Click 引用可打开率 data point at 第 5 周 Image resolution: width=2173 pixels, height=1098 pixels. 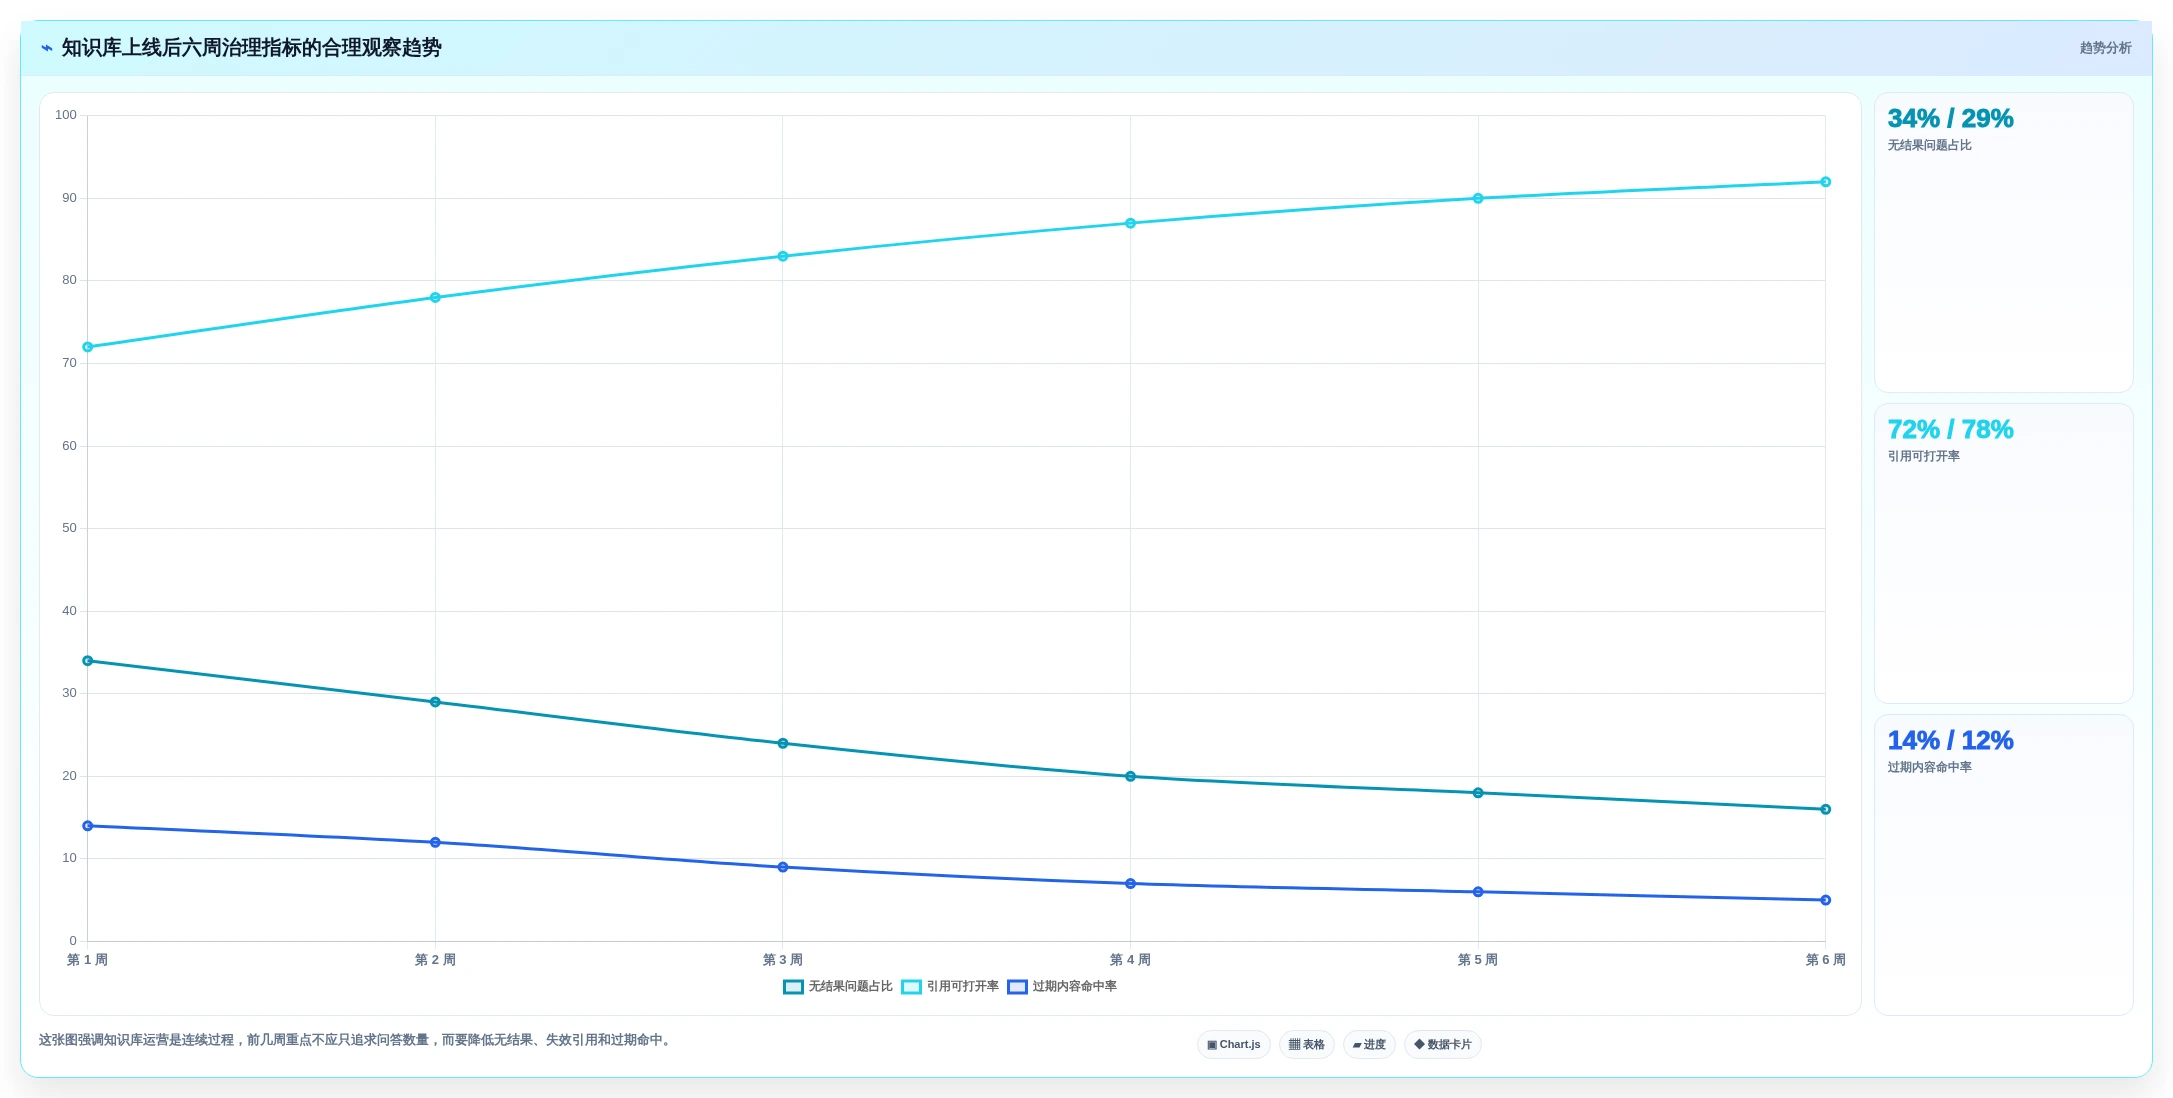pos(1478,199)
